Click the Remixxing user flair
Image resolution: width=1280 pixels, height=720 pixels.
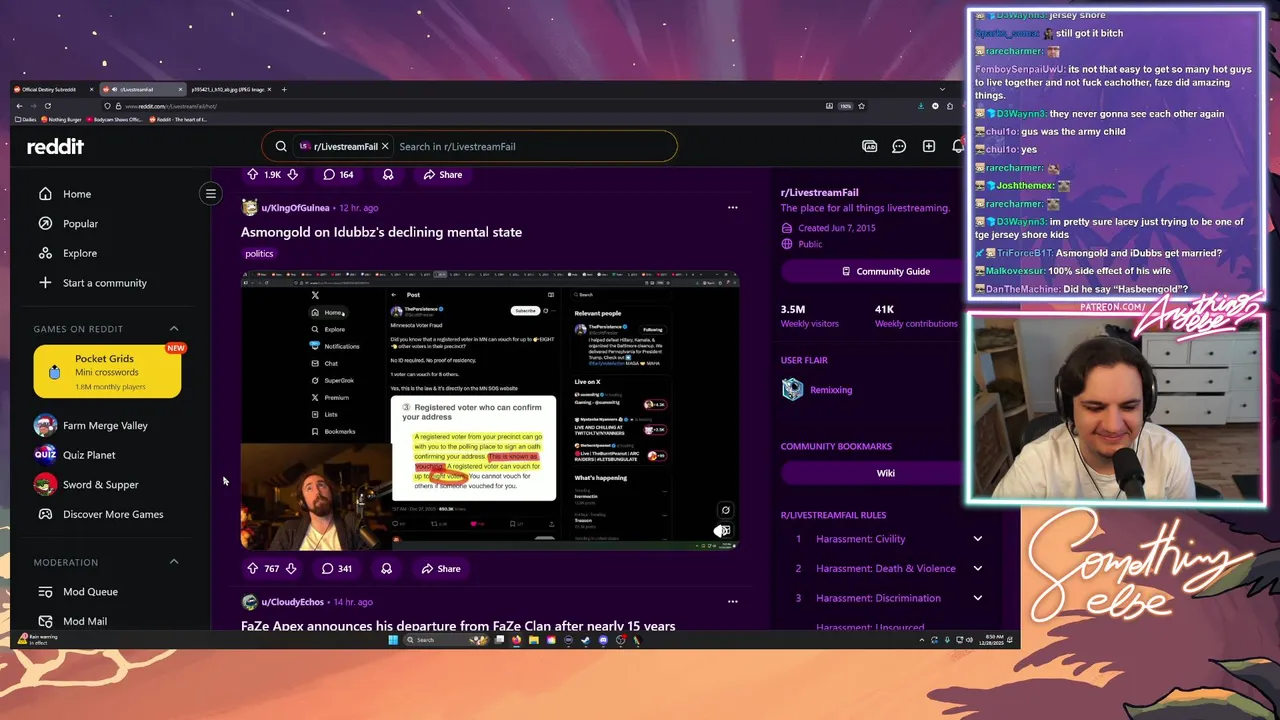[x=831, y=390]
